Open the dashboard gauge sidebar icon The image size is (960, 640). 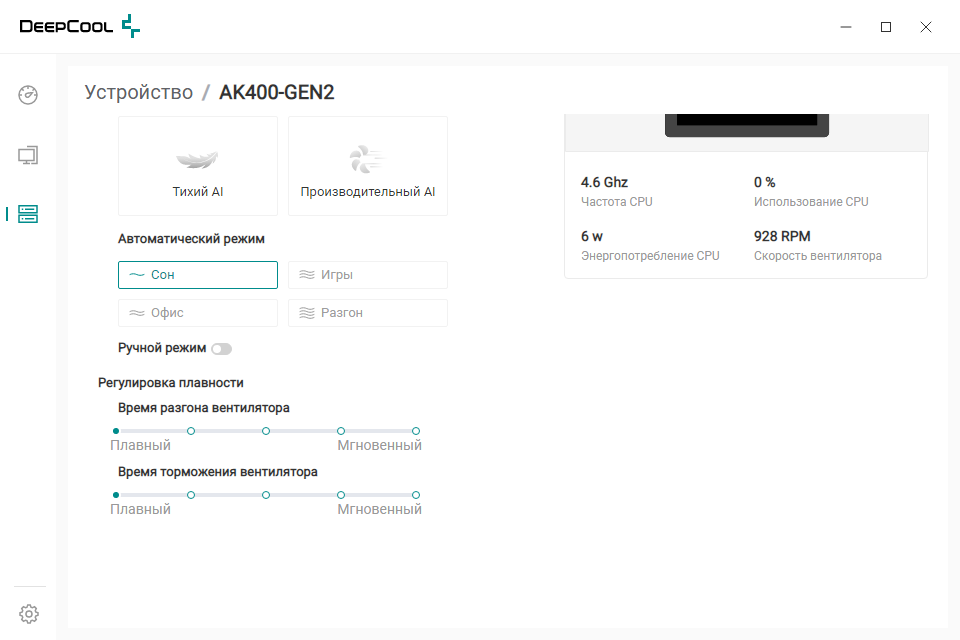tap(28, 95)
